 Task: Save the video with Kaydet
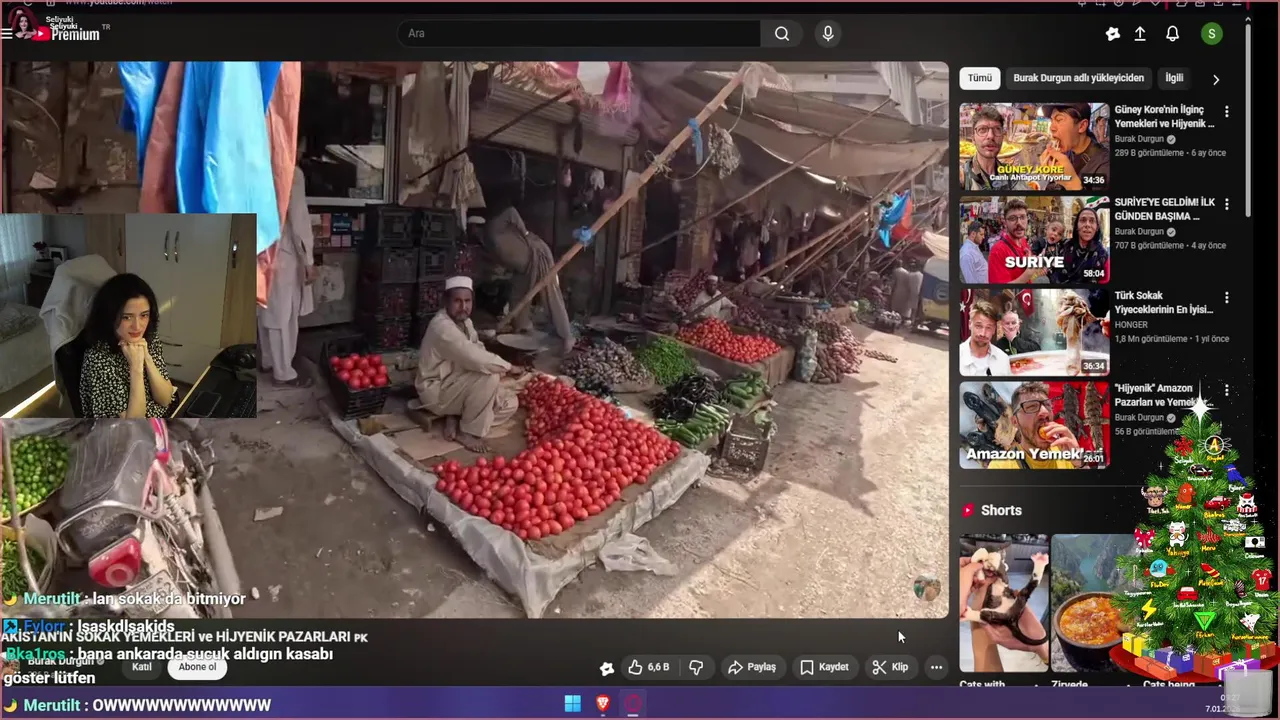point(824,667)
